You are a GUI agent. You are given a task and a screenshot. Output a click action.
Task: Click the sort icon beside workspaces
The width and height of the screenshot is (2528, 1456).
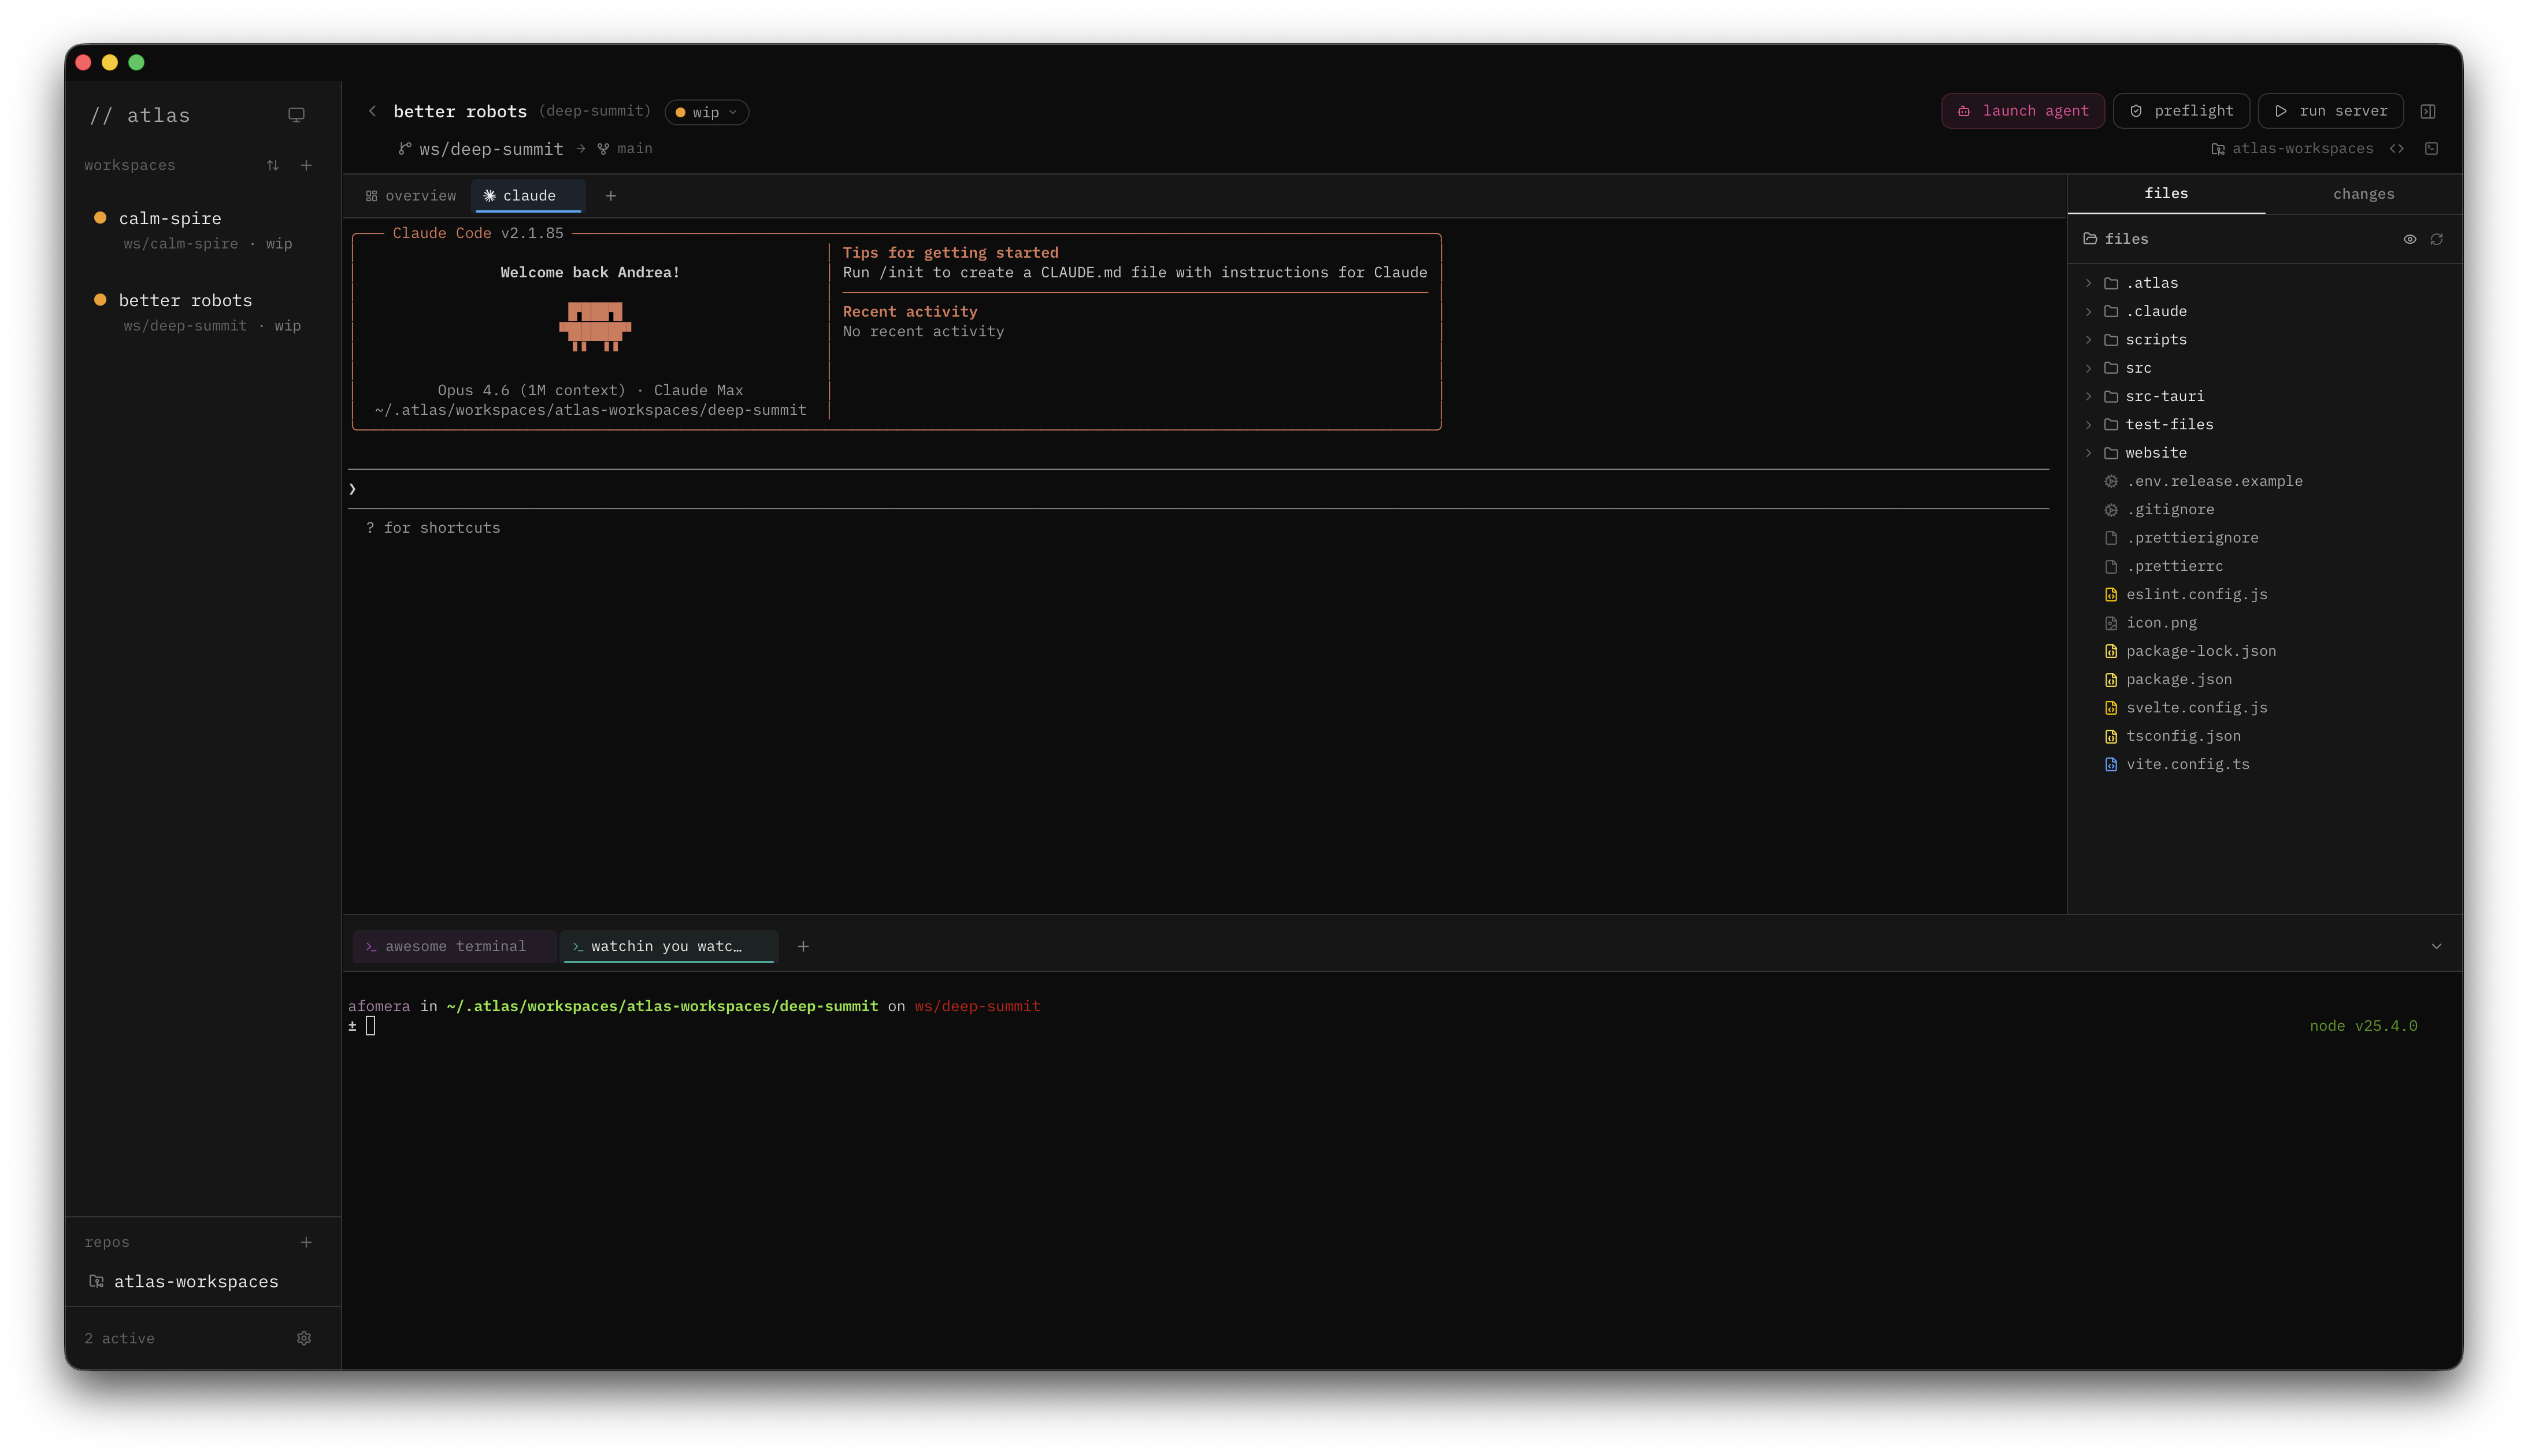pos(272,165)
